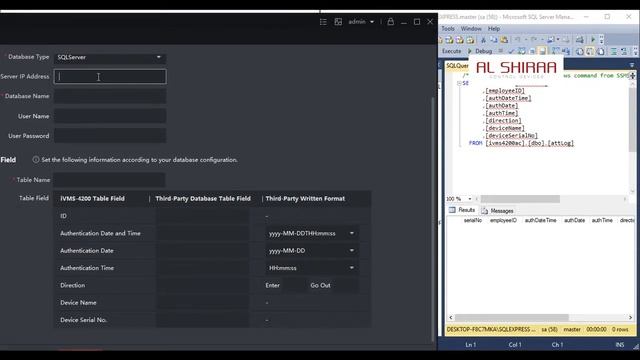Image resolution: width=640 pixels, height=360 pixels.
Task: Open the yyyy-MM-DDTHH:mm:ss format dropdown
Action: (x=312, y=233)
